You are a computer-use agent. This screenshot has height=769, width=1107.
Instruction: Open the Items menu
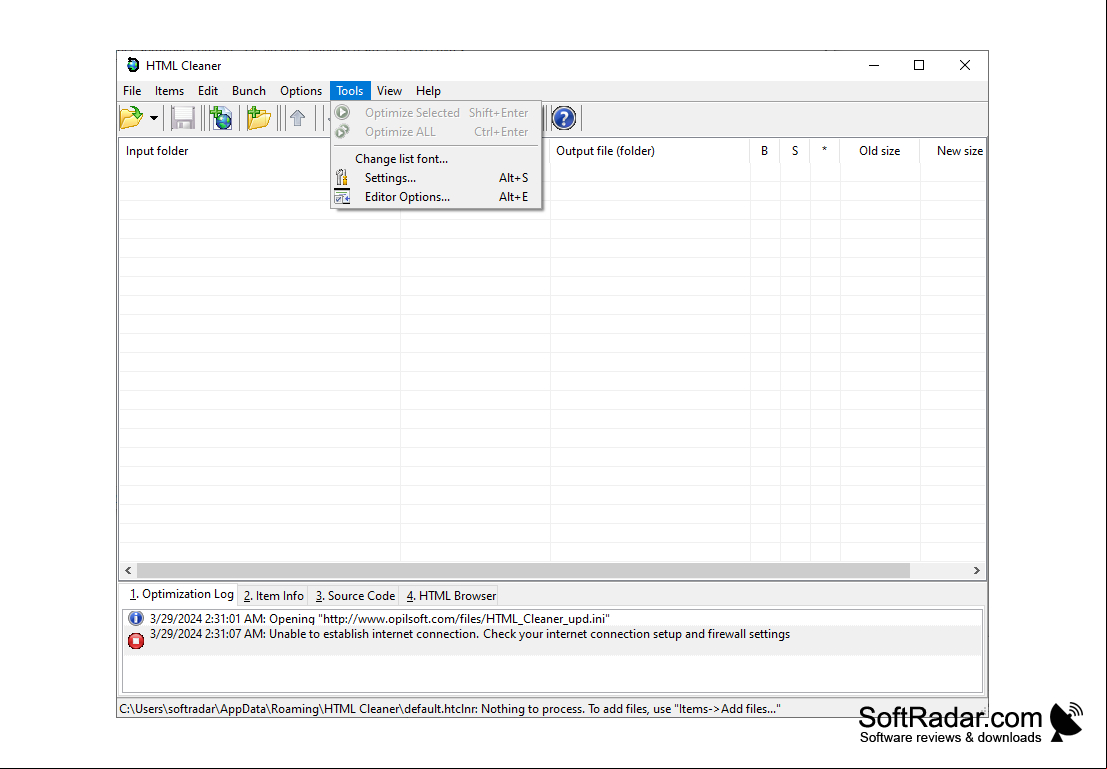[169, 90]
